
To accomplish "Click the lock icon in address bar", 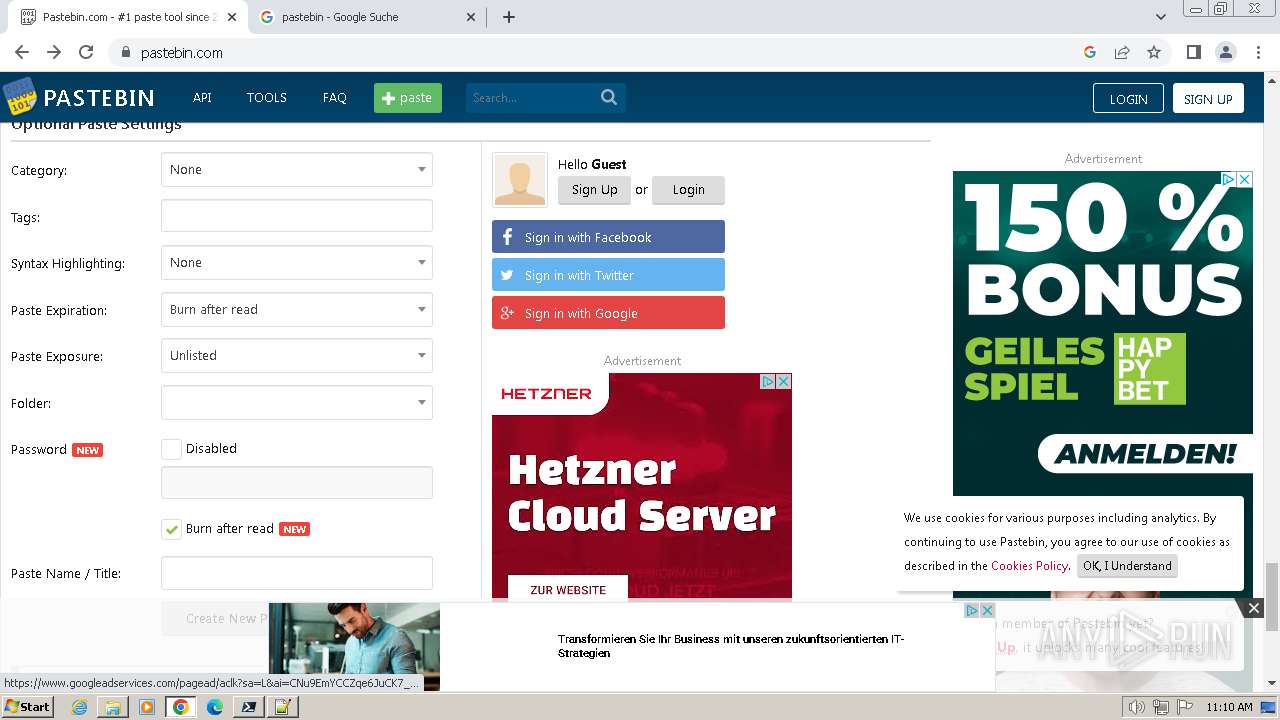I will pos(125,53).
